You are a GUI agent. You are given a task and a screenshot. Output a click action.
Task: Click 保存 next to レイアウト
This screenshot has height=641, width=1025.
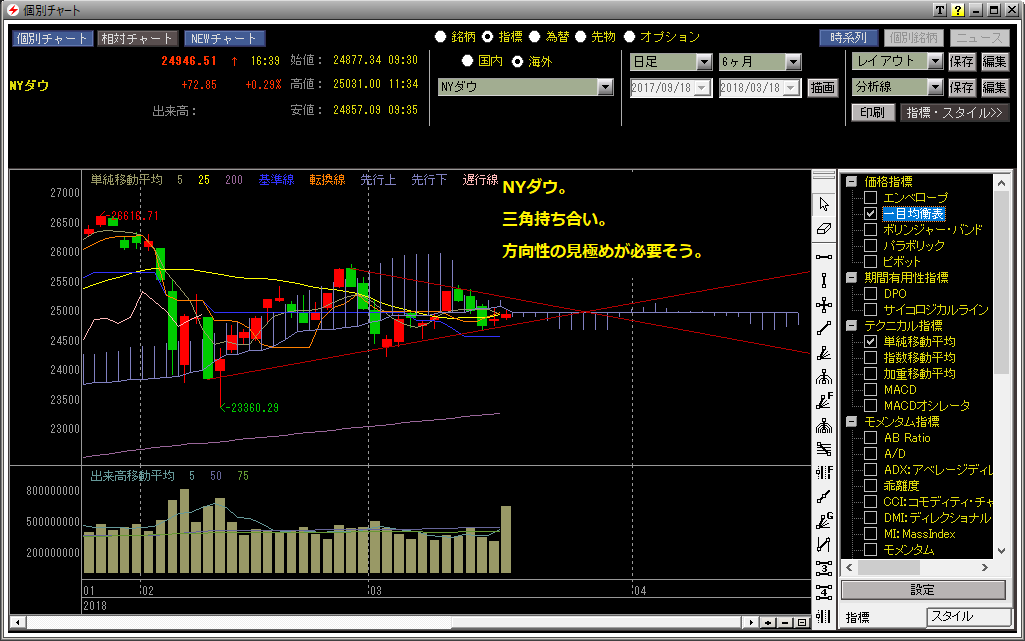point(962,61)
